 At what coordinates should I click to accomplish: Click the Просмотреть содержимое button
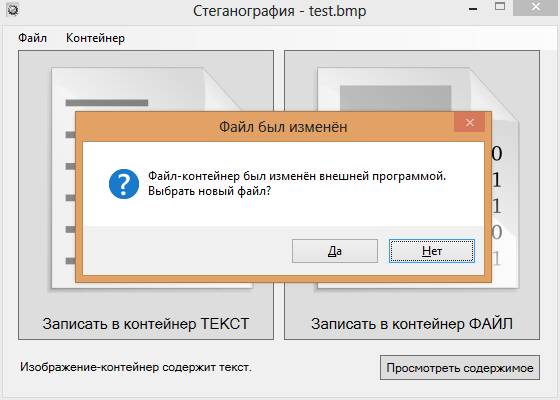pyautogui.click(x=460, y=368)
